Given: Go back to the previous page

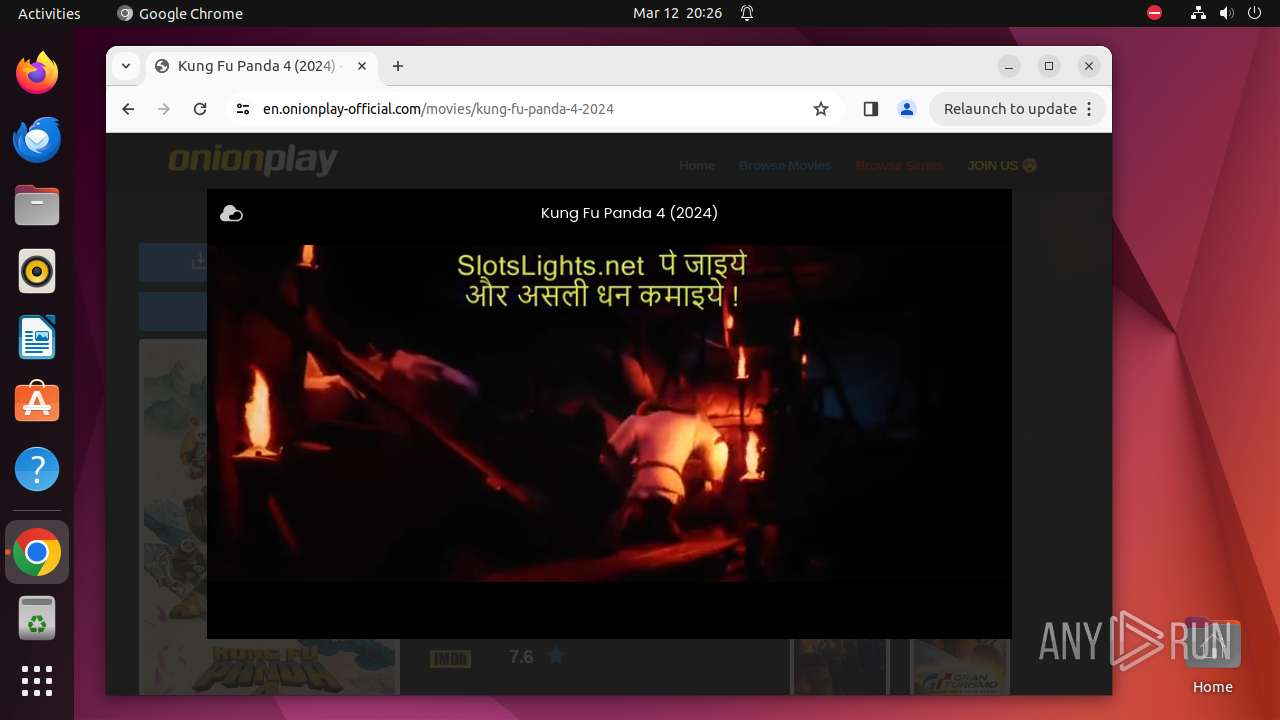Looking at the screenshot, I should (128, 109).
